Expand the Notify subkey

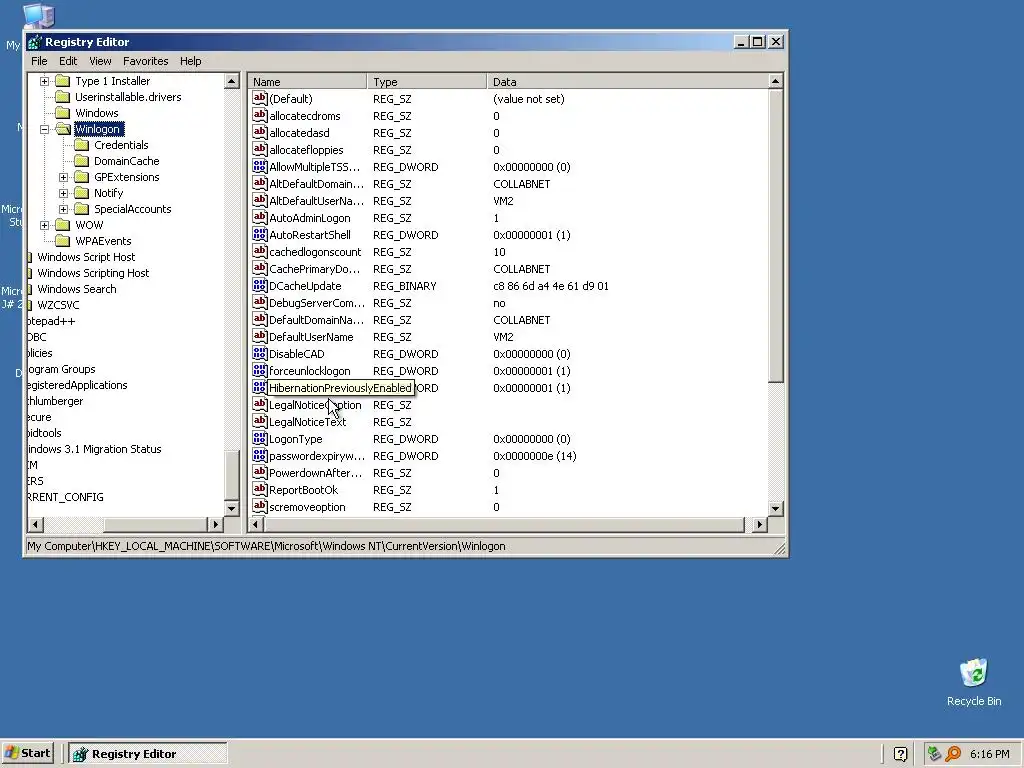63,193
